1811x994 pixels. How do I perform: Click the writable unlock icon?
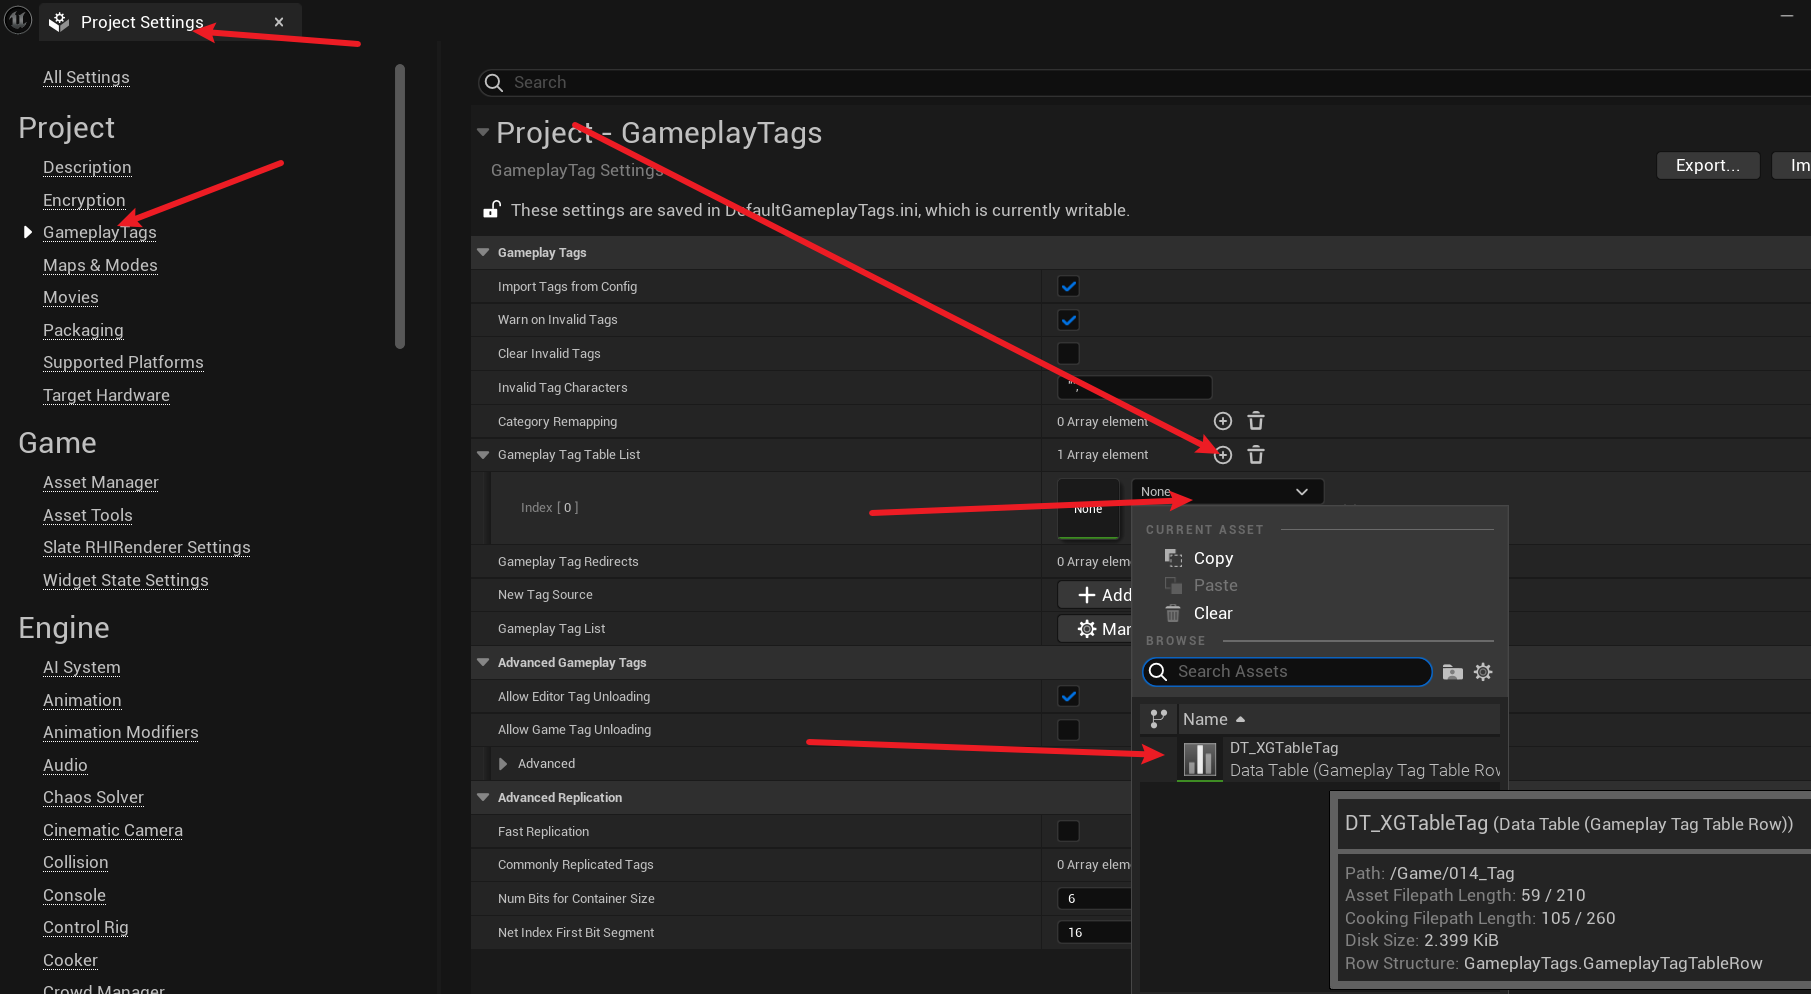[492, 209]
